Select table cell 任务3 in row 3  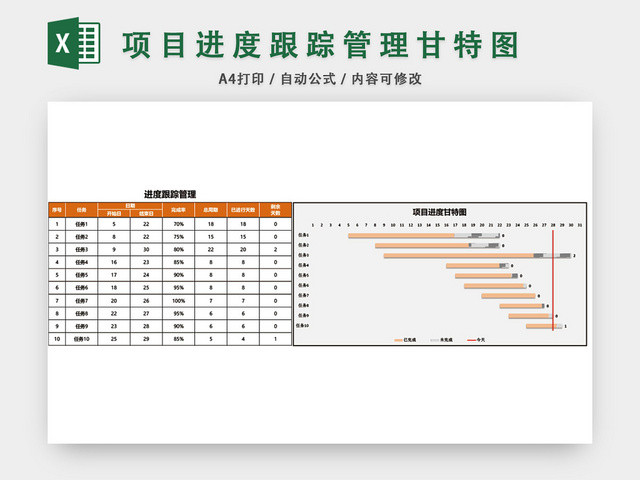coord(82,249)
